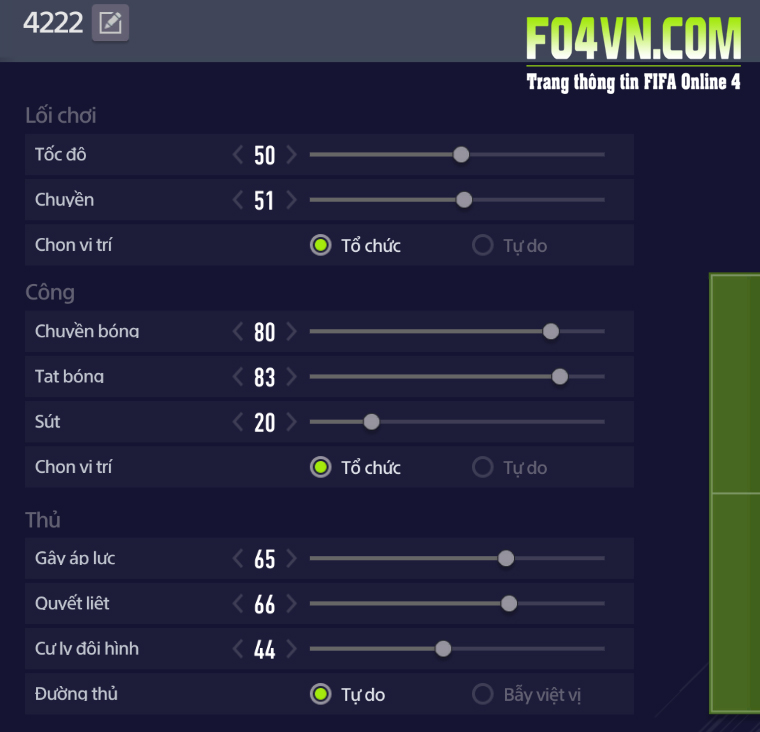Decrease Gây áp lực value with left arrow

pyautogui.click(x=238, y=558)
